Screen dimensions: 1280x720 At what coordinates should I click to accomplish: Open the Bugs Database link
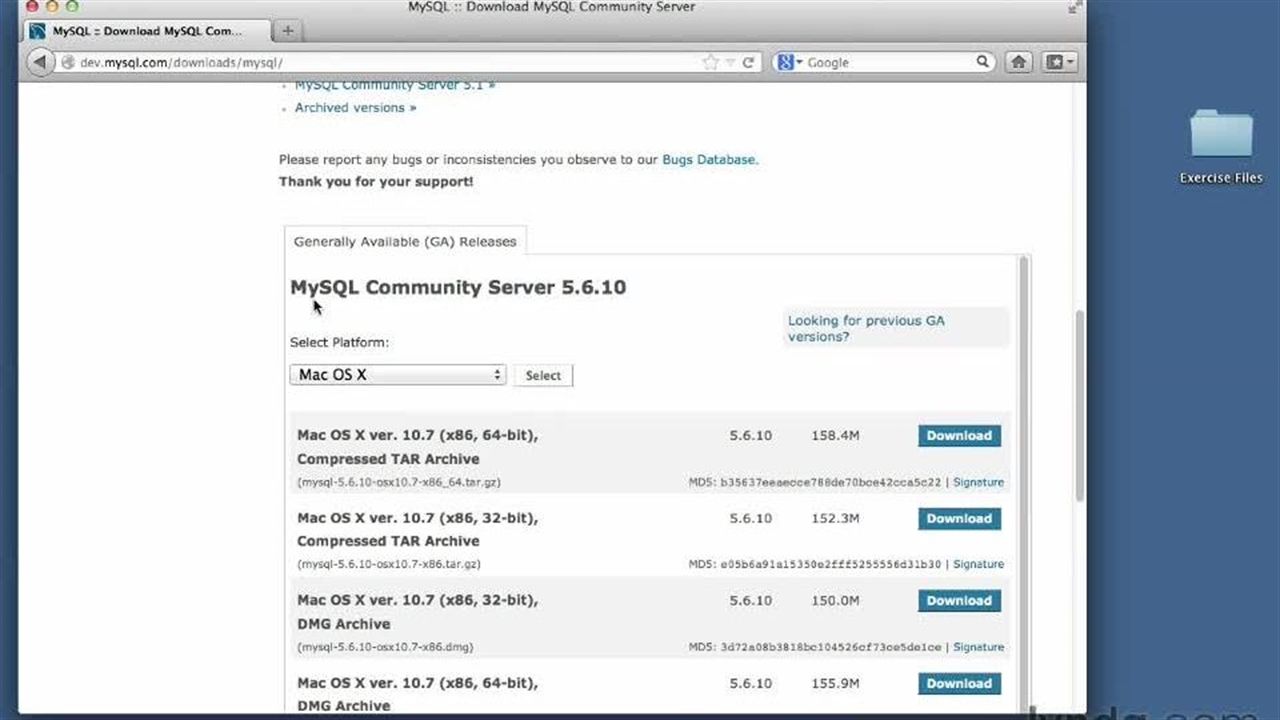[x=708, y=159]
